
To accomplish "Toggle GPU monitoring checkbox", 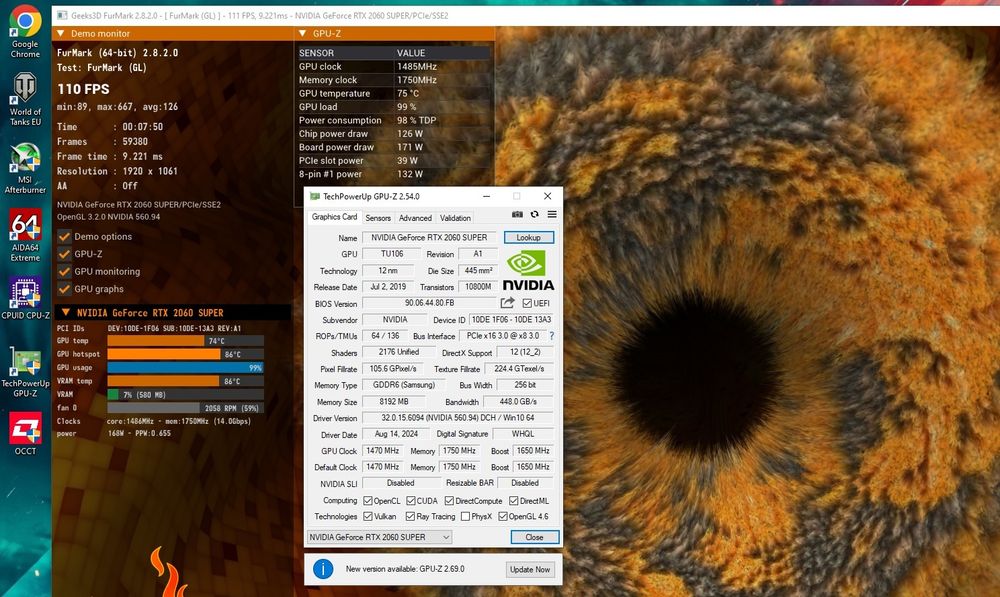I will 64,272.
